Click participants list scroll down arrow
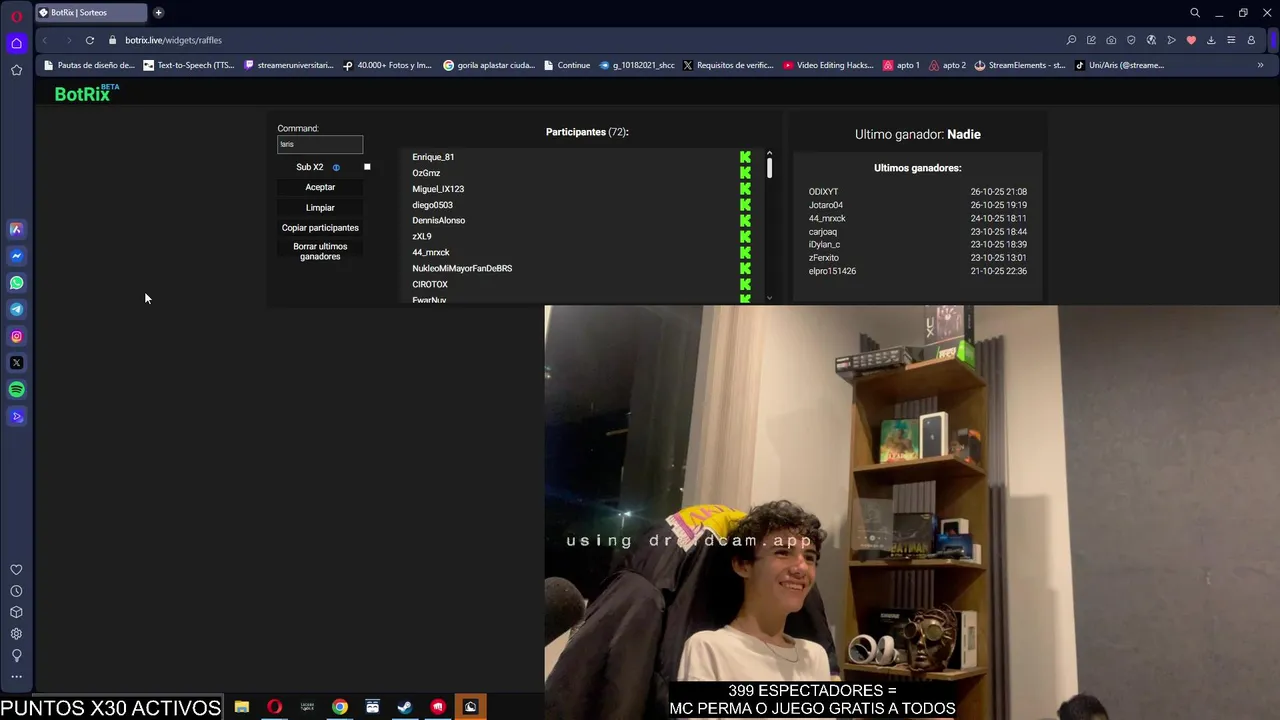 769,298
